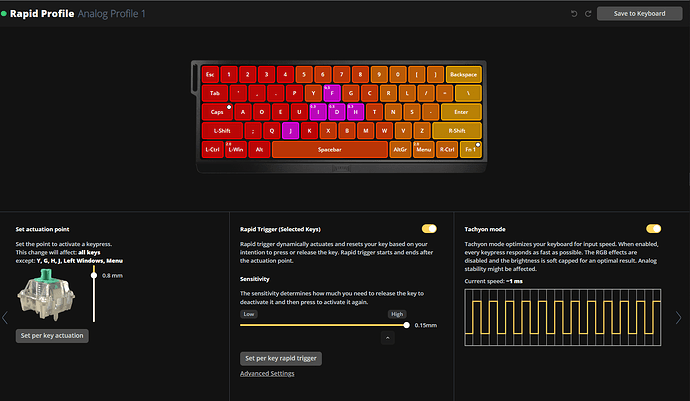Viewport: 690px width, 401px height.
Task: Go to previous settings panel arrow
Action: pos(4,318)
